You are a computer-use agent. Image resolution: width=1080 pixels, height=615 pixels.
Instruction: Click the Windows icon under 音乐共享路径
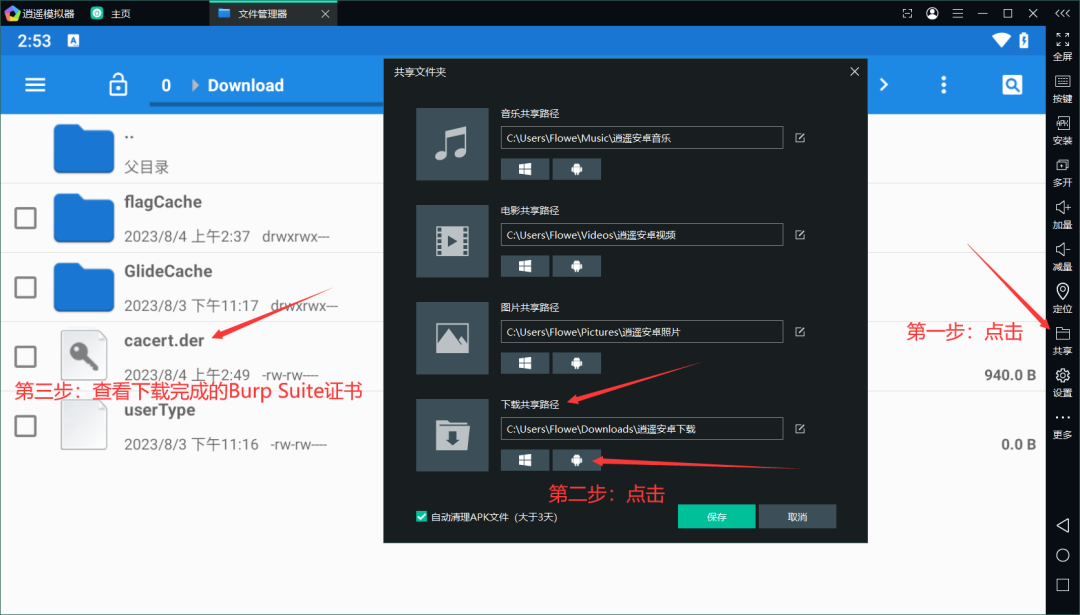click(x=524, y=169)
